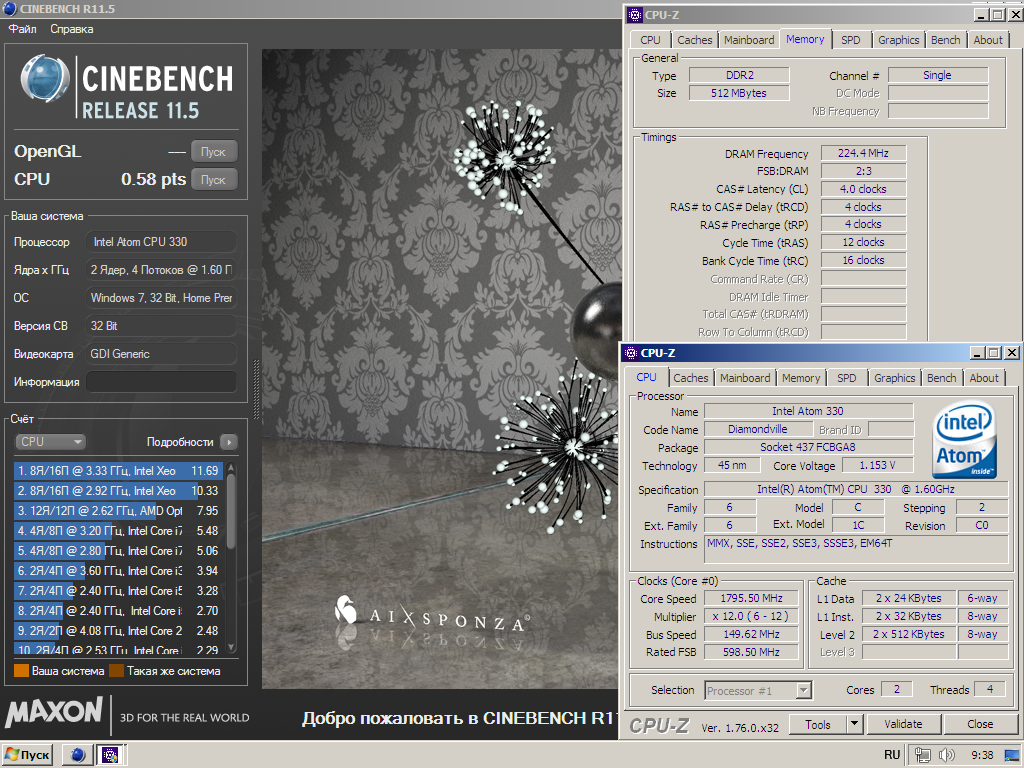
Task: Click the RU language indicator
Action: [x=892, y=755]
